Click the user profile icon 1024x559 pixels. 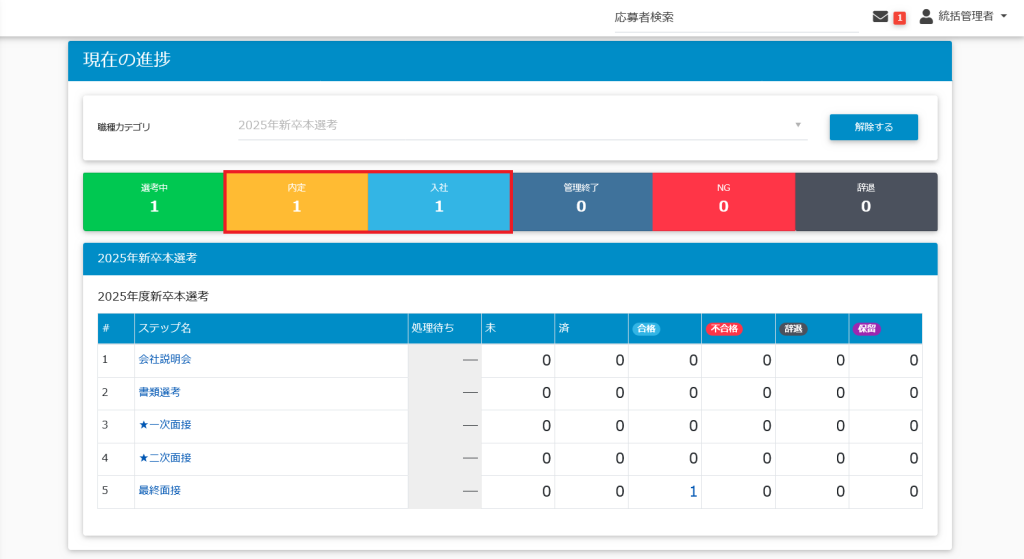click(926, 16)
